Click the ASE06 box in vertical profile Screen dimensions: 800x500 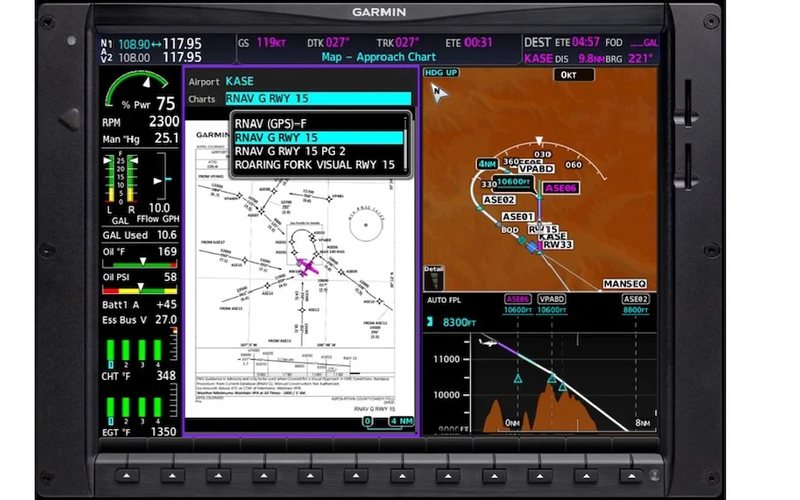pos(518,299)
